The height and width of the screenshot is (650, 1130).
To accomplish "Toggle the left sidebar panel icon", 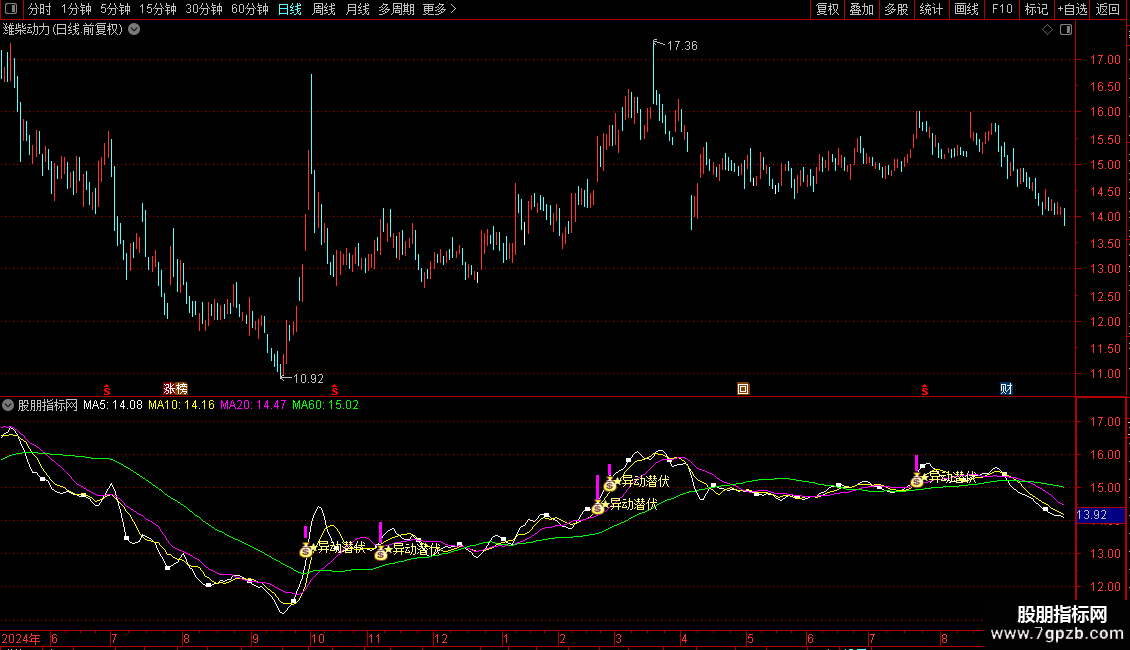I will [11, 9].
